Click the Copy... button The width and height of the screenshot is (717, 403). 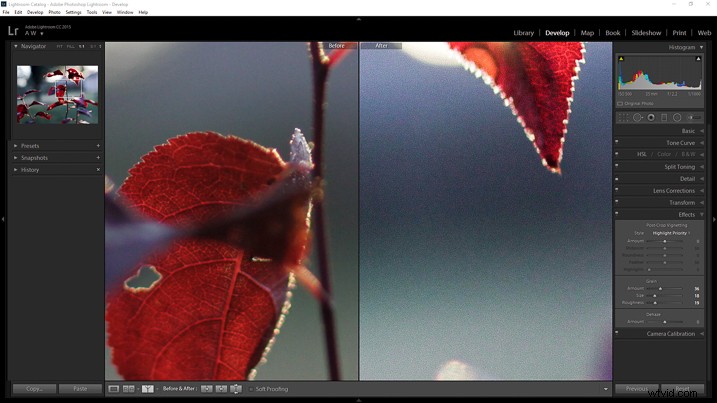click(x=34, y=389)
